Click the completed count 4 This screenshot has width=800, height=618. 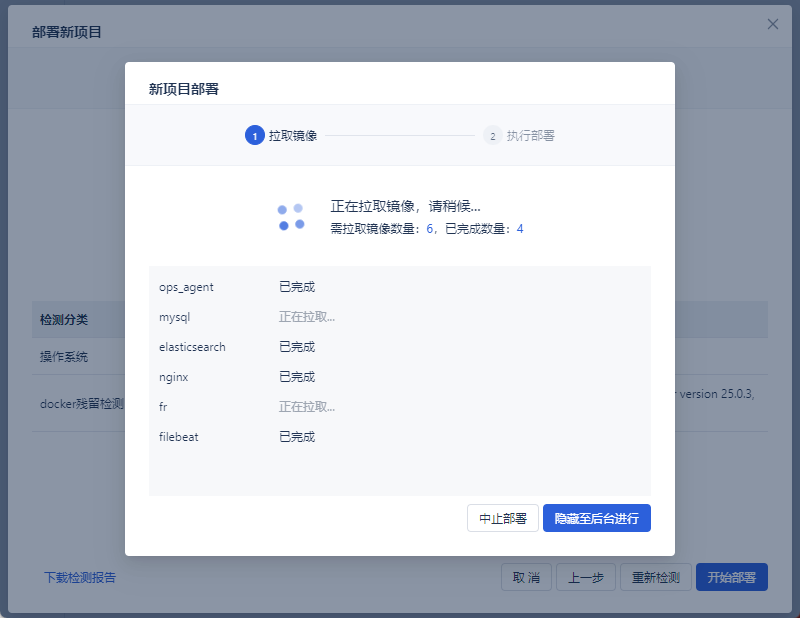(520, 229)
